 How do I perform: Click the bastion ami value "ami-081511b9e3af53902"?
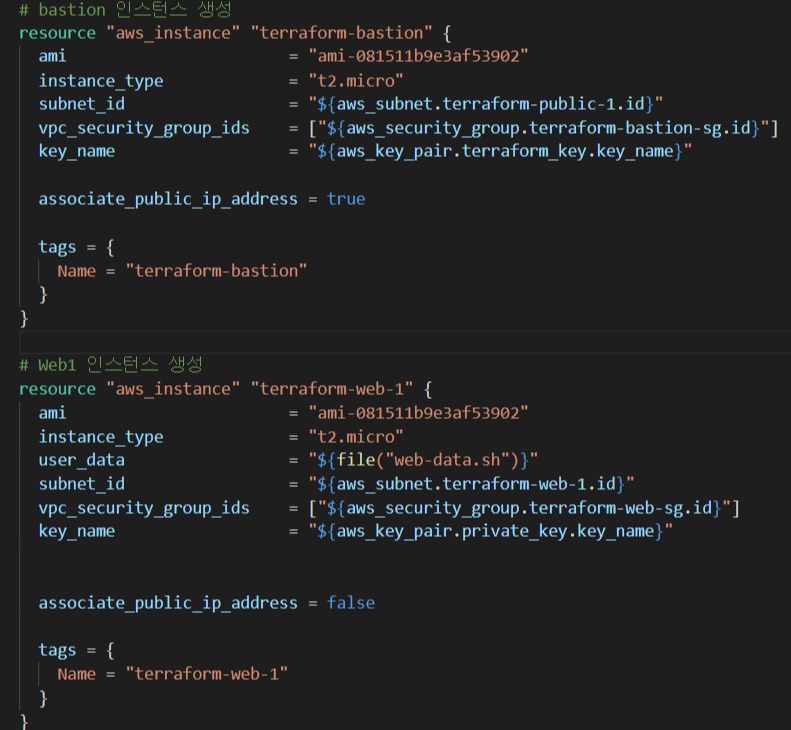point(418,56)
